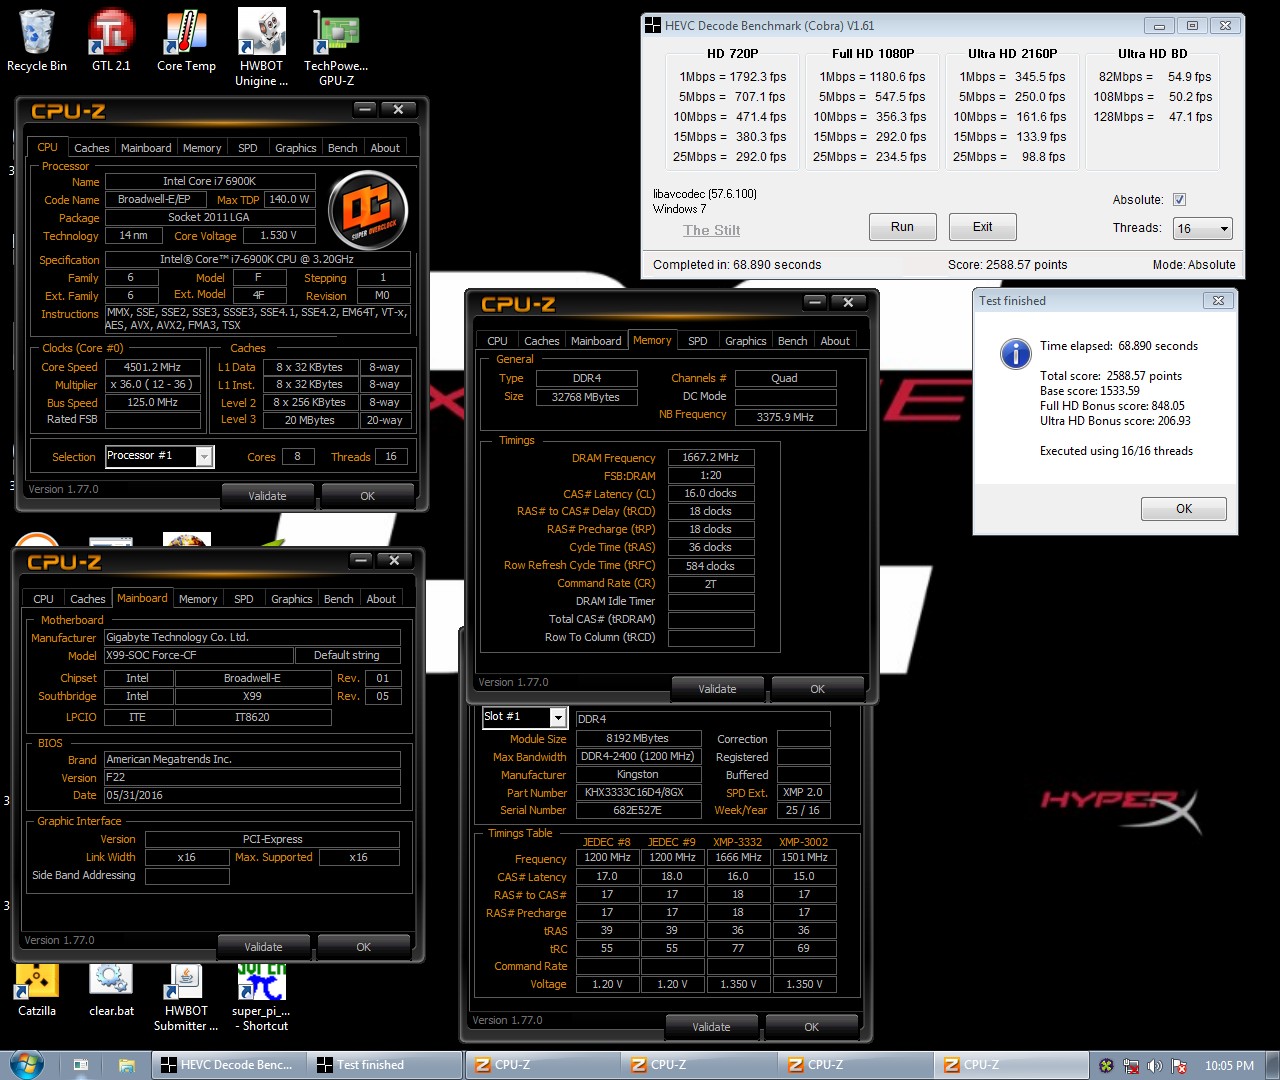
Task: Click the HD 720P 1Mbps 1792.3 fps result
Action: (x=733, y=77)
